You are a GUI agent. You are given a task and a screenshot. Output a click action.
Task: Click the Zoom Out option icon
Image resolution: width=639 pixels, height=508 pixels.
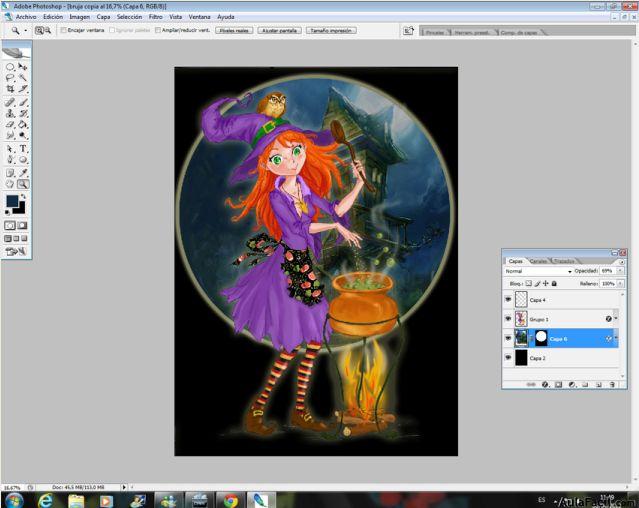point(47,30)
